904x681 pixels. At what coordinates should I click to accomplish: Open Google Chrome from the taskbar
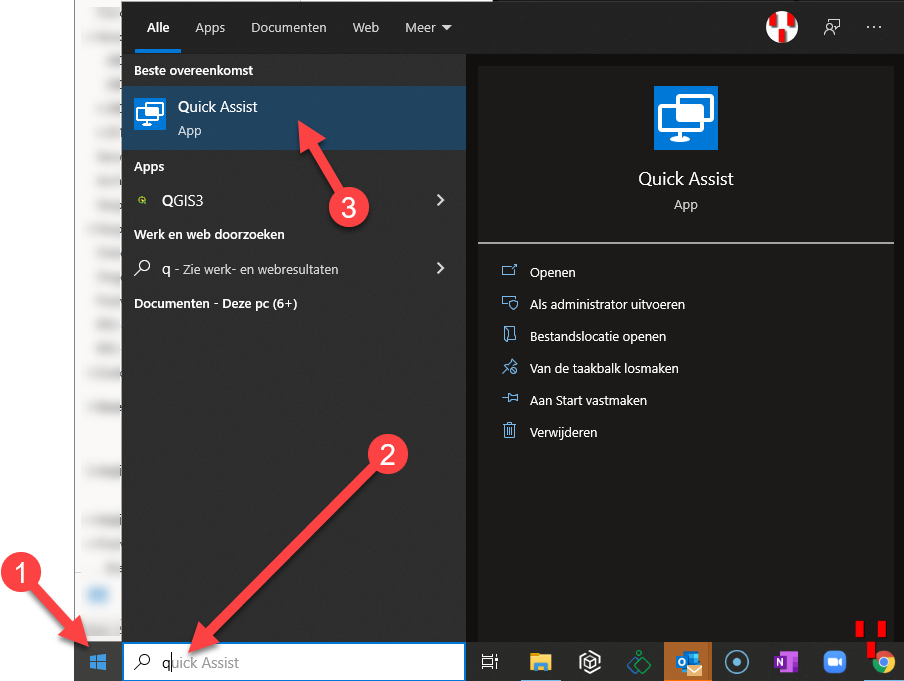coord(883,662)
